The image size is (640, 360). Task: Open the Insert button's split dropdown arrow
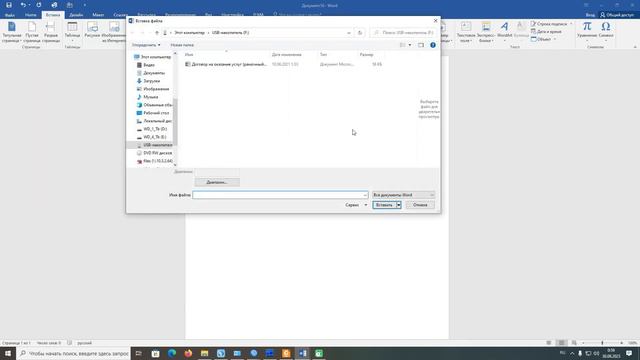(399, 205)
